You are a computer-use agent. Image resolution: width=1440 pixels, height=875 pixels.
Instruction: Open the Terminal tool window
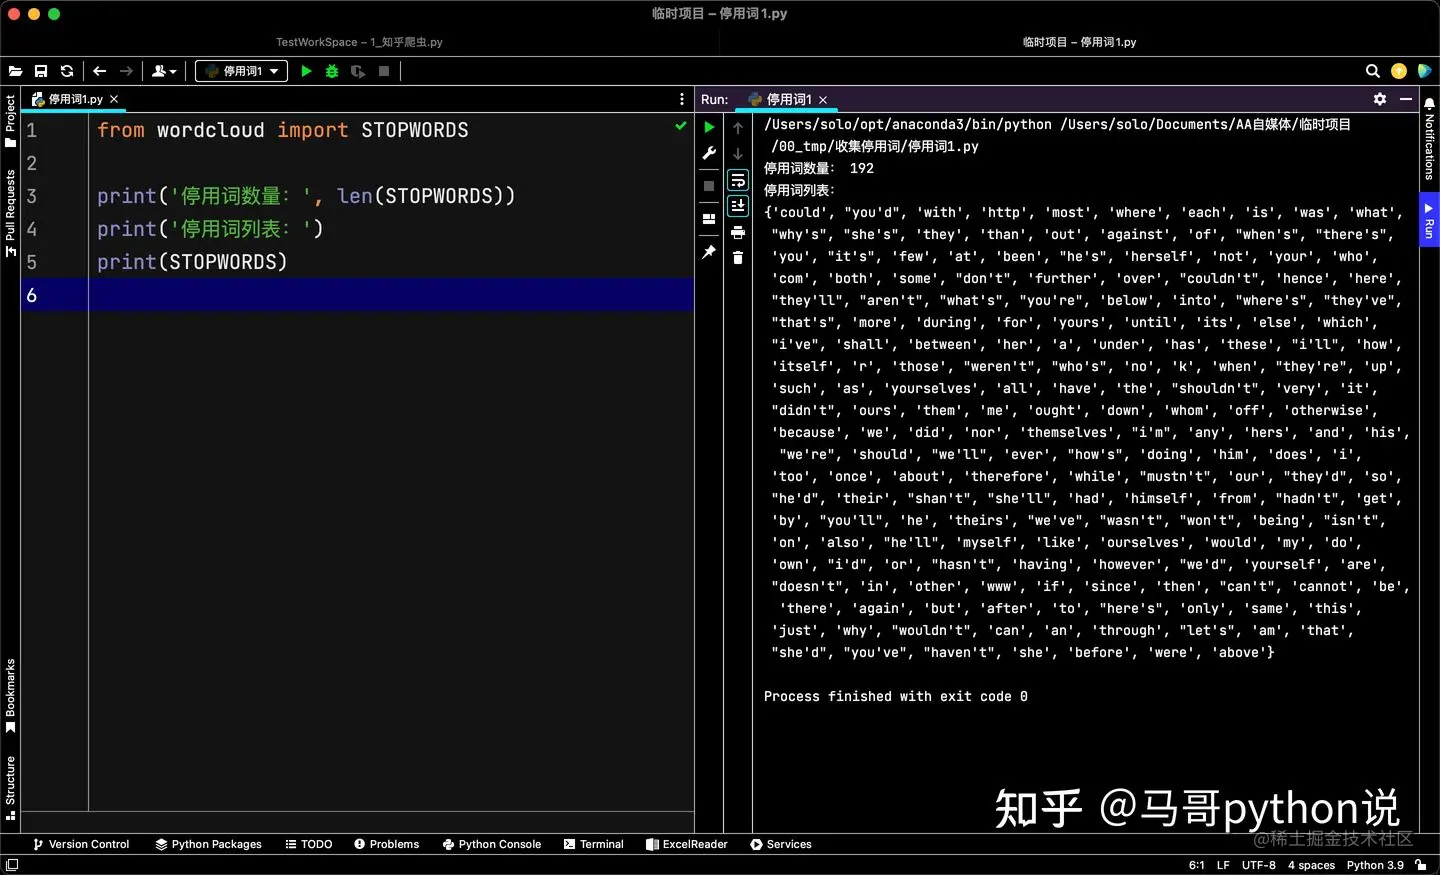(x=593, y=844)
